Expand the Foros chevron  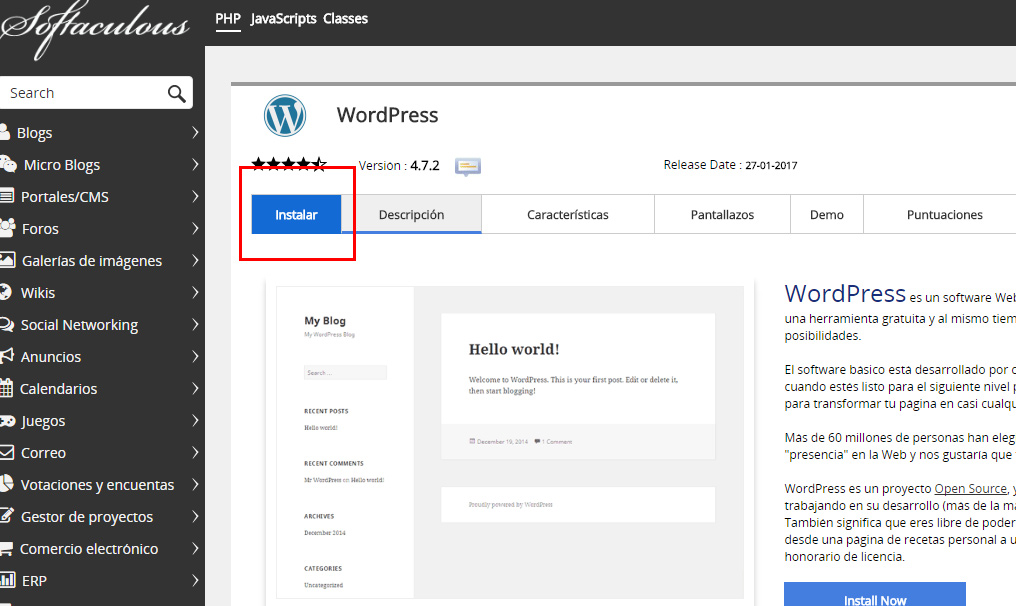195,228
